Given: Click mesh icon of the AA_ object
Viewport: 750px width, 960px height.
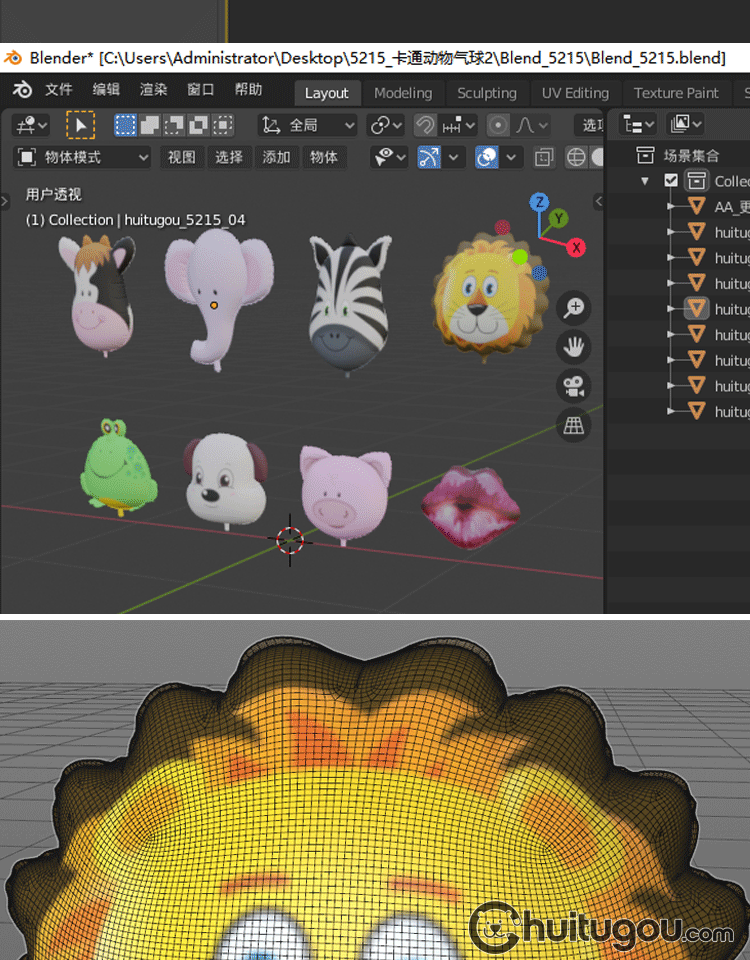Looking at the screenshot, I should [x=697, y=207].
